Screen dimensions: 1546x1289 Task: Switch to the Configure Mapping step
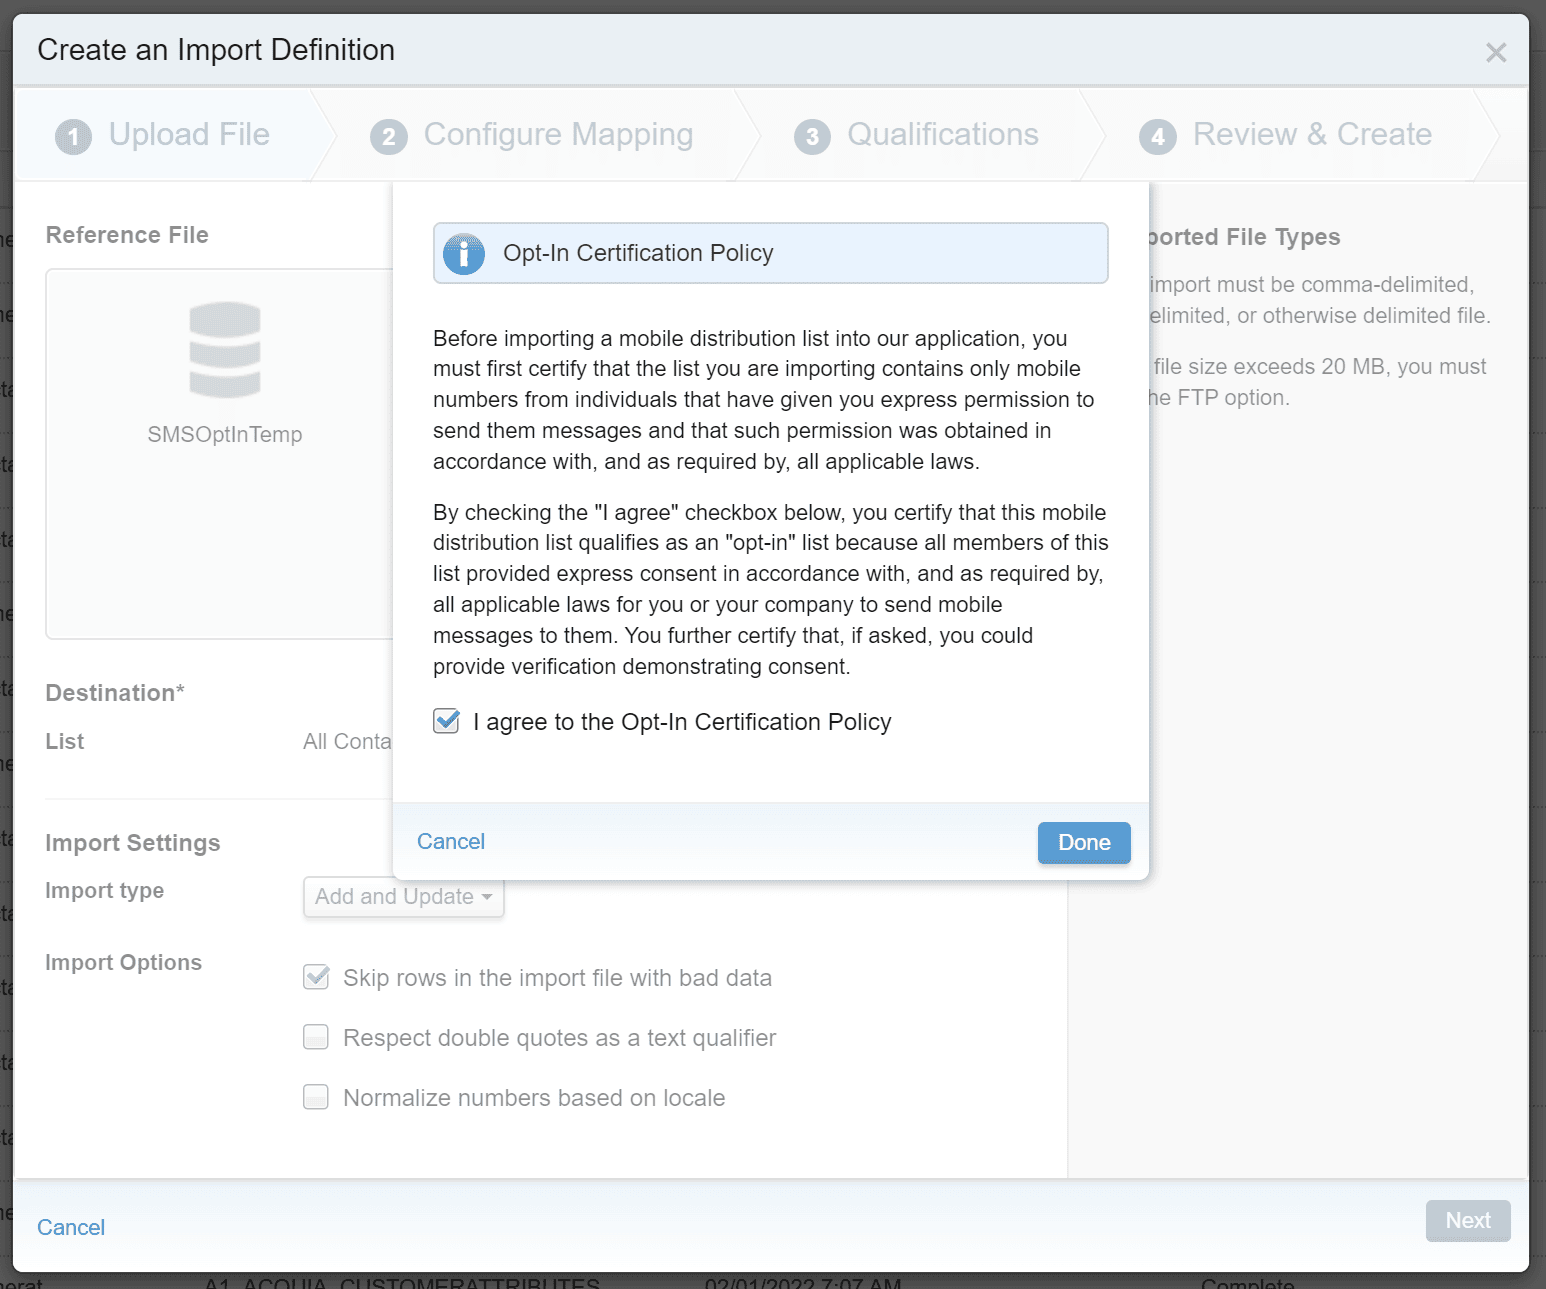(558, 135)
